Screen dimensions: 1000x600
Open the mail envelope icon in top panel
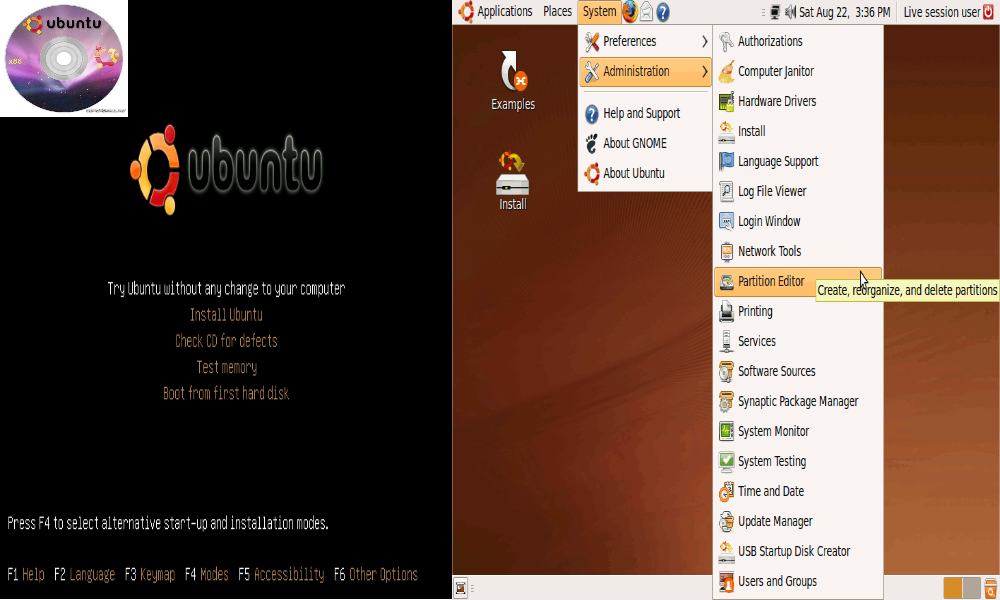[x=646, y=11]
